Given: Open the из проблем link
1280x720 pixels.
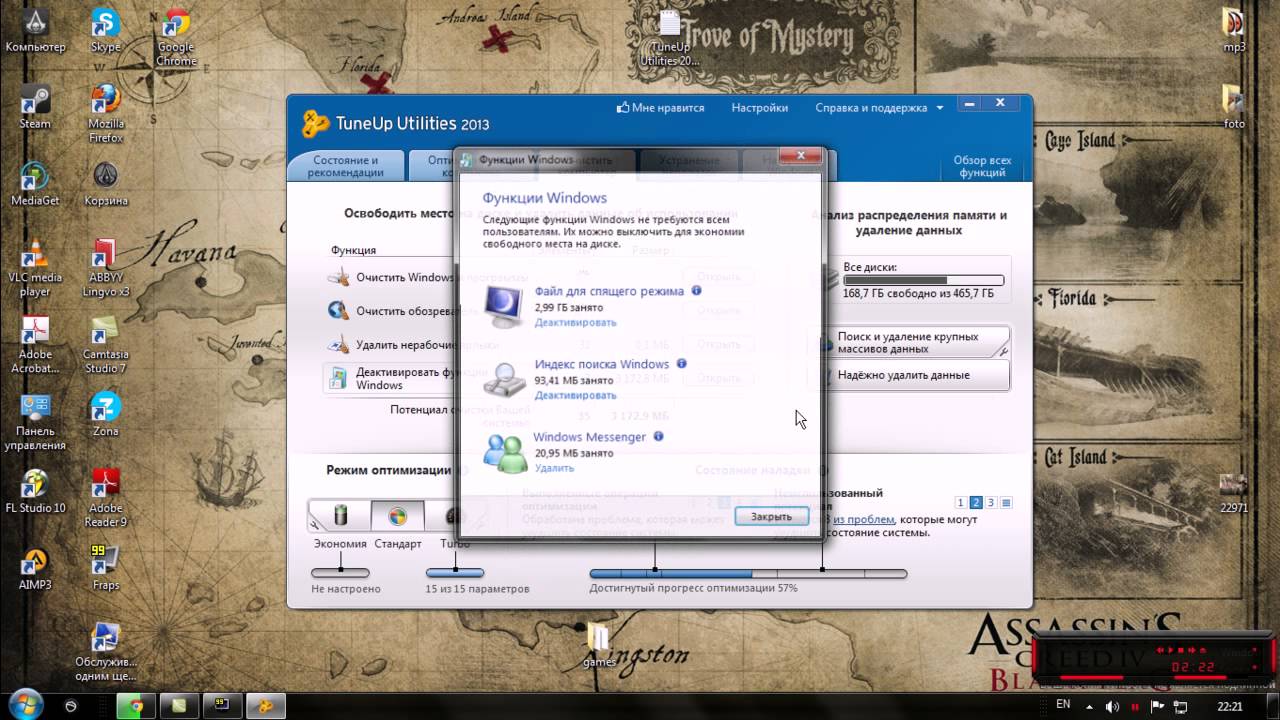Looking at the screenshot, I should point(863,520).
